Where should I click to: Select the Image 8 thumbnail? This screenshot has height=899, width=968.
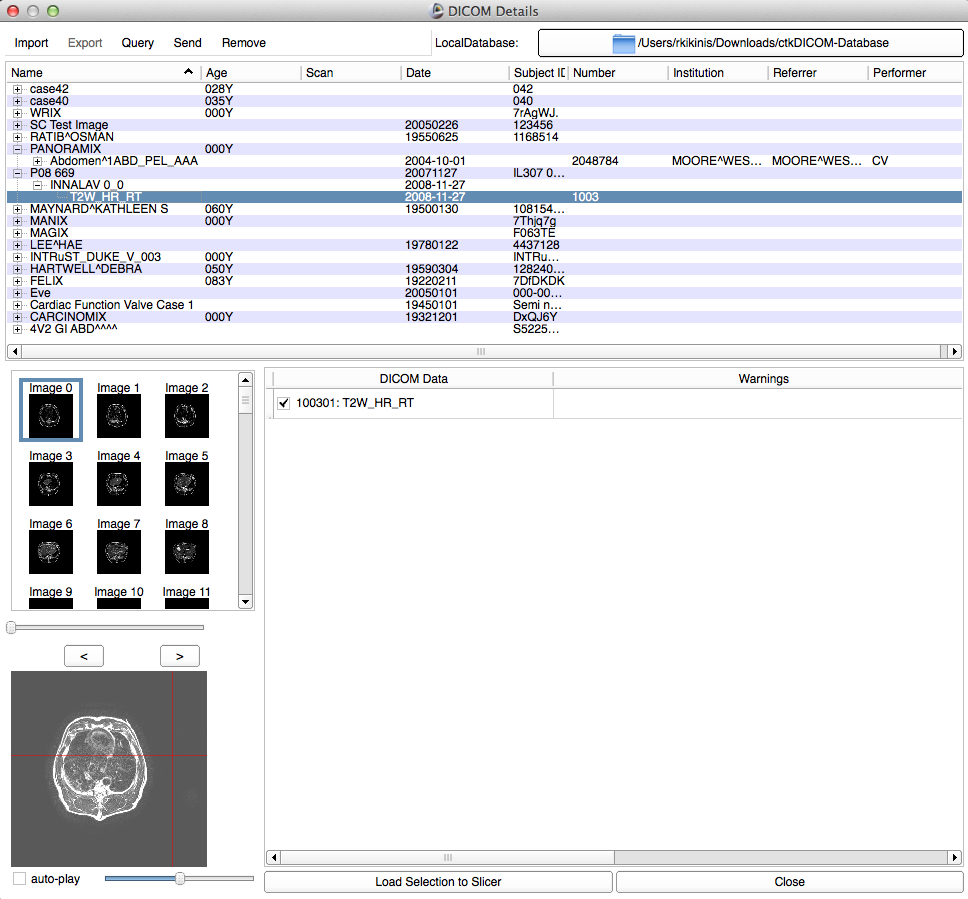coord(187,551)
